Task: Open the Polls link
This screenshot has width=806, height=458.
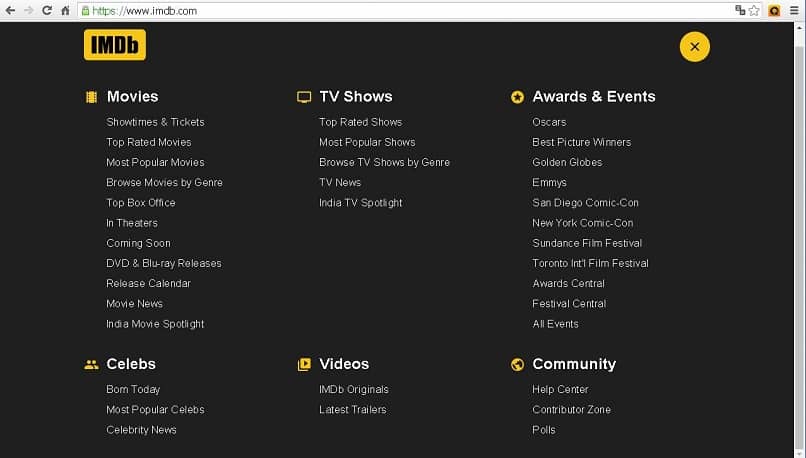Action: pyautogui.click(x=544, y=430)
